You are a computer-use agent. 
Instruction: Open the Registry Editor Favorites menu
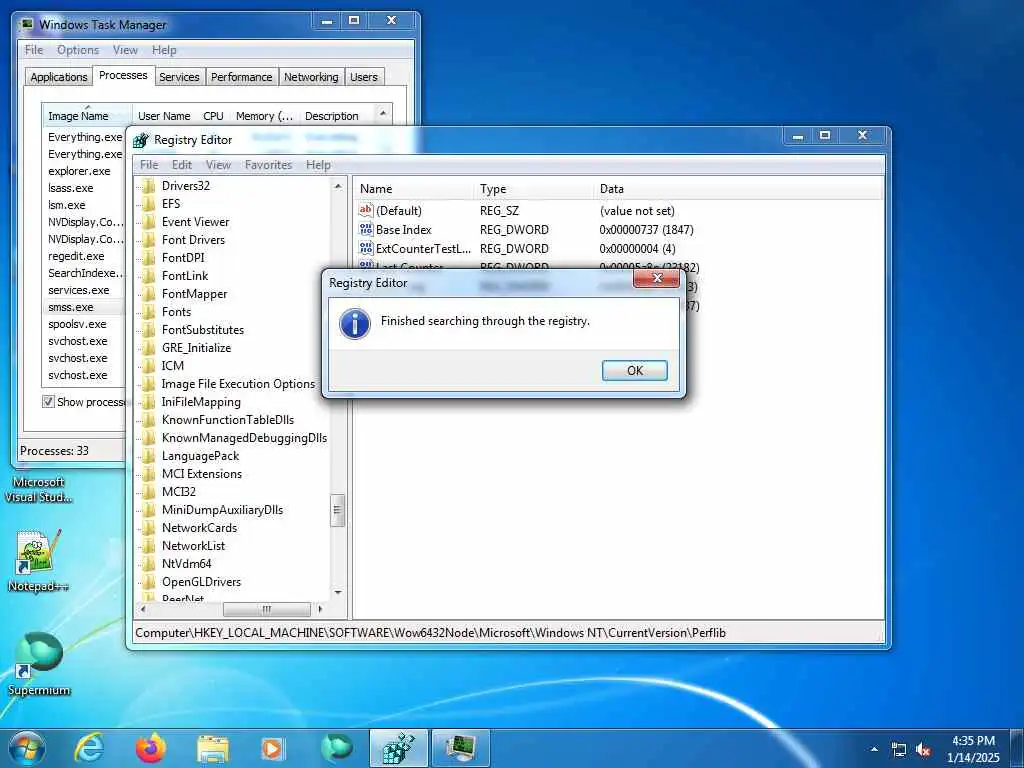pyautogui.click(x=268, y=165)
